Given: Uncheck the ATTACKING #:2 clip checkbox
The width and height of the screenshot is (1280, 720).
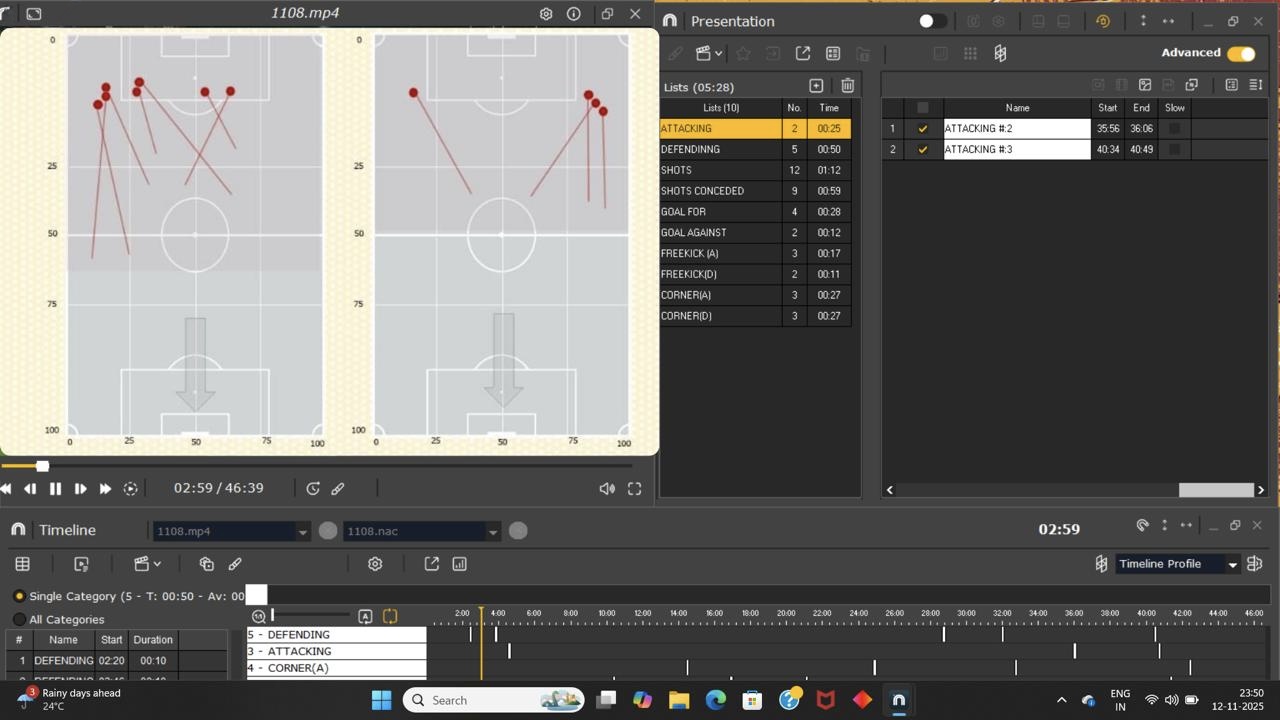Looking at the screenshot, I should coord(922,129).
